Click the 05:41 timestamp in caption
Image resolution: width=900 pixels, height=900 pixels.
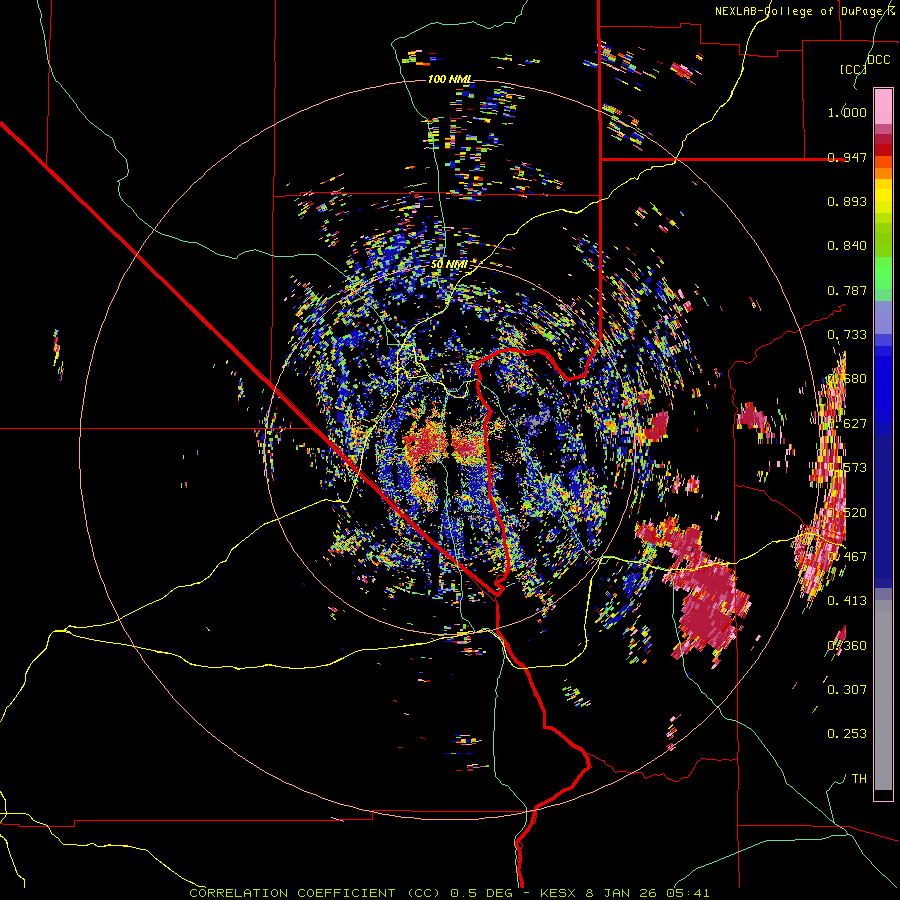pos(688,893)
